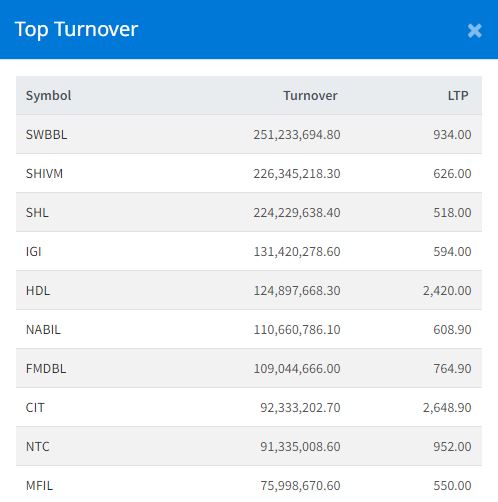This screenshot has width=498, height=502.
Task: Select the SWBBL symbol
Action: point(47,135)
